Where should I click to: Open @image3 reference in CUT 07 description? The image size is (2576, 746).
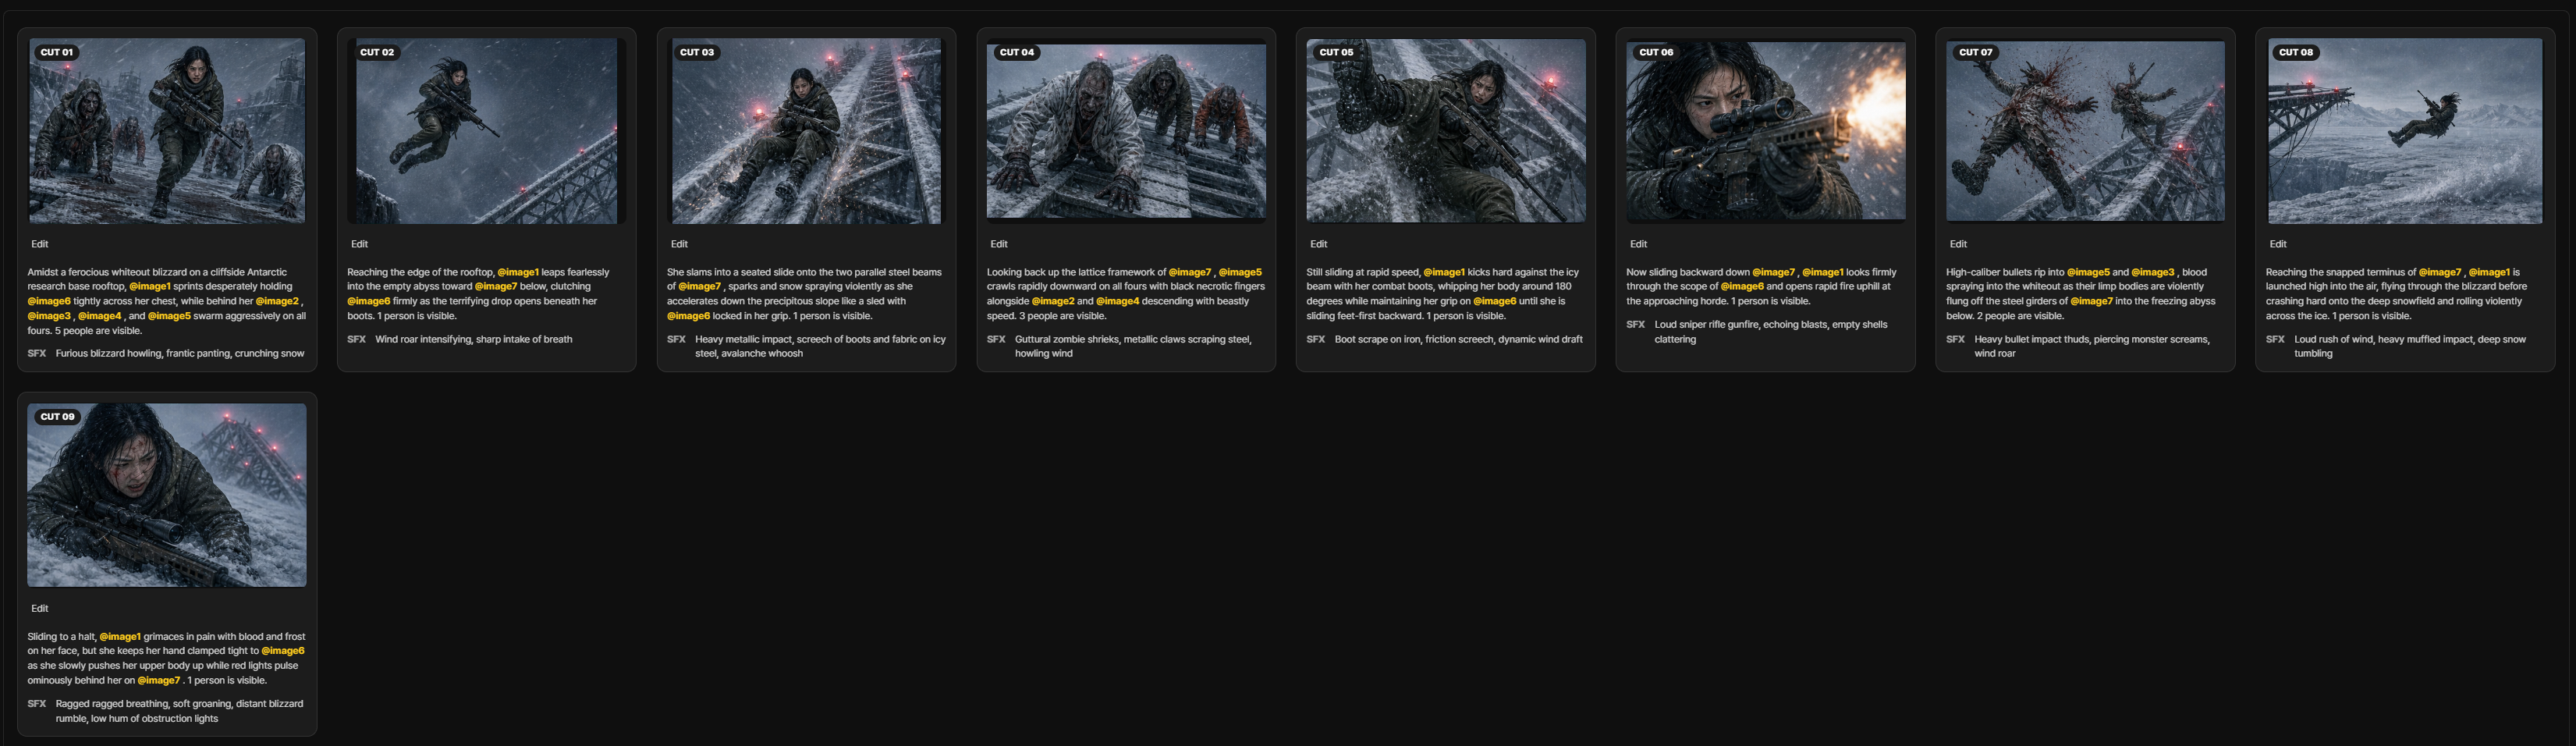2153,272
